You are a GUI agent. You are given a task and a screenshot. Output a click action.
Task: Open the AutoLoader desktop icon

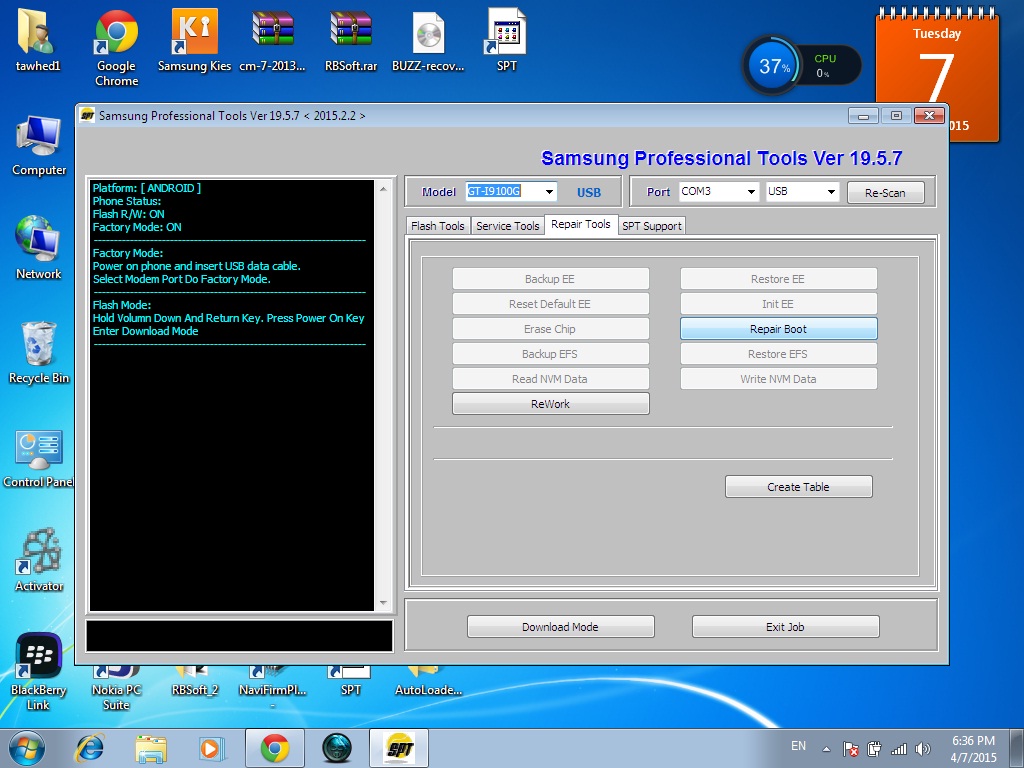pyautogui.click(x=428, y=682)
